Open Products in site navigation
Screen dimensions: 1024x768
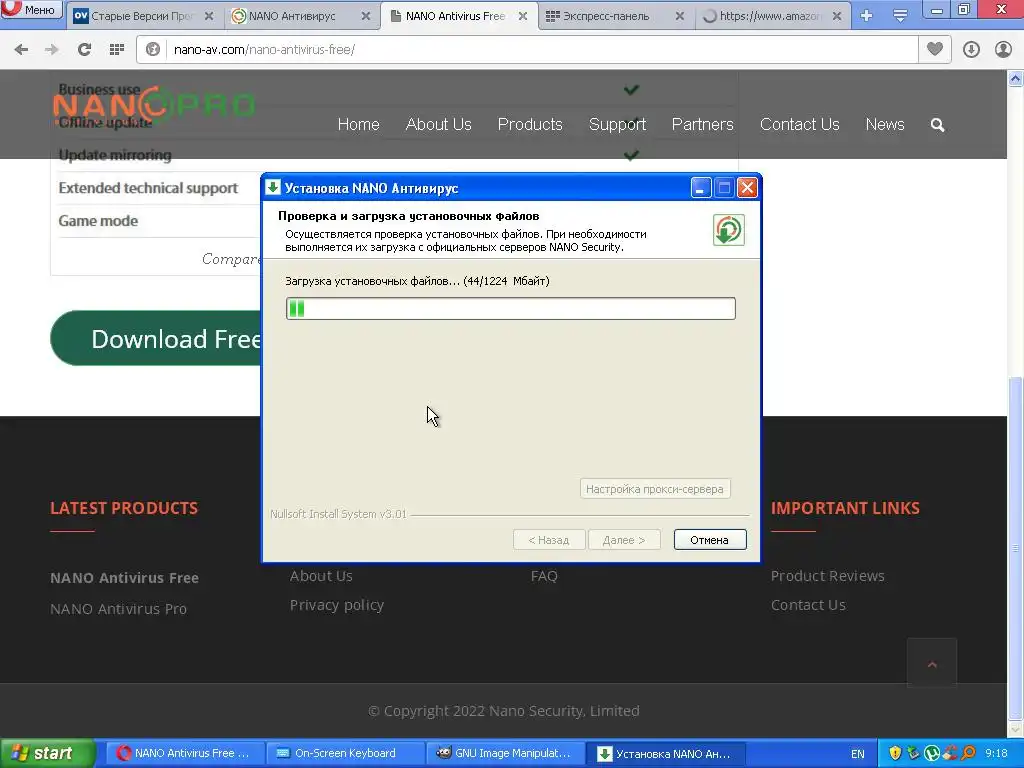530,124
